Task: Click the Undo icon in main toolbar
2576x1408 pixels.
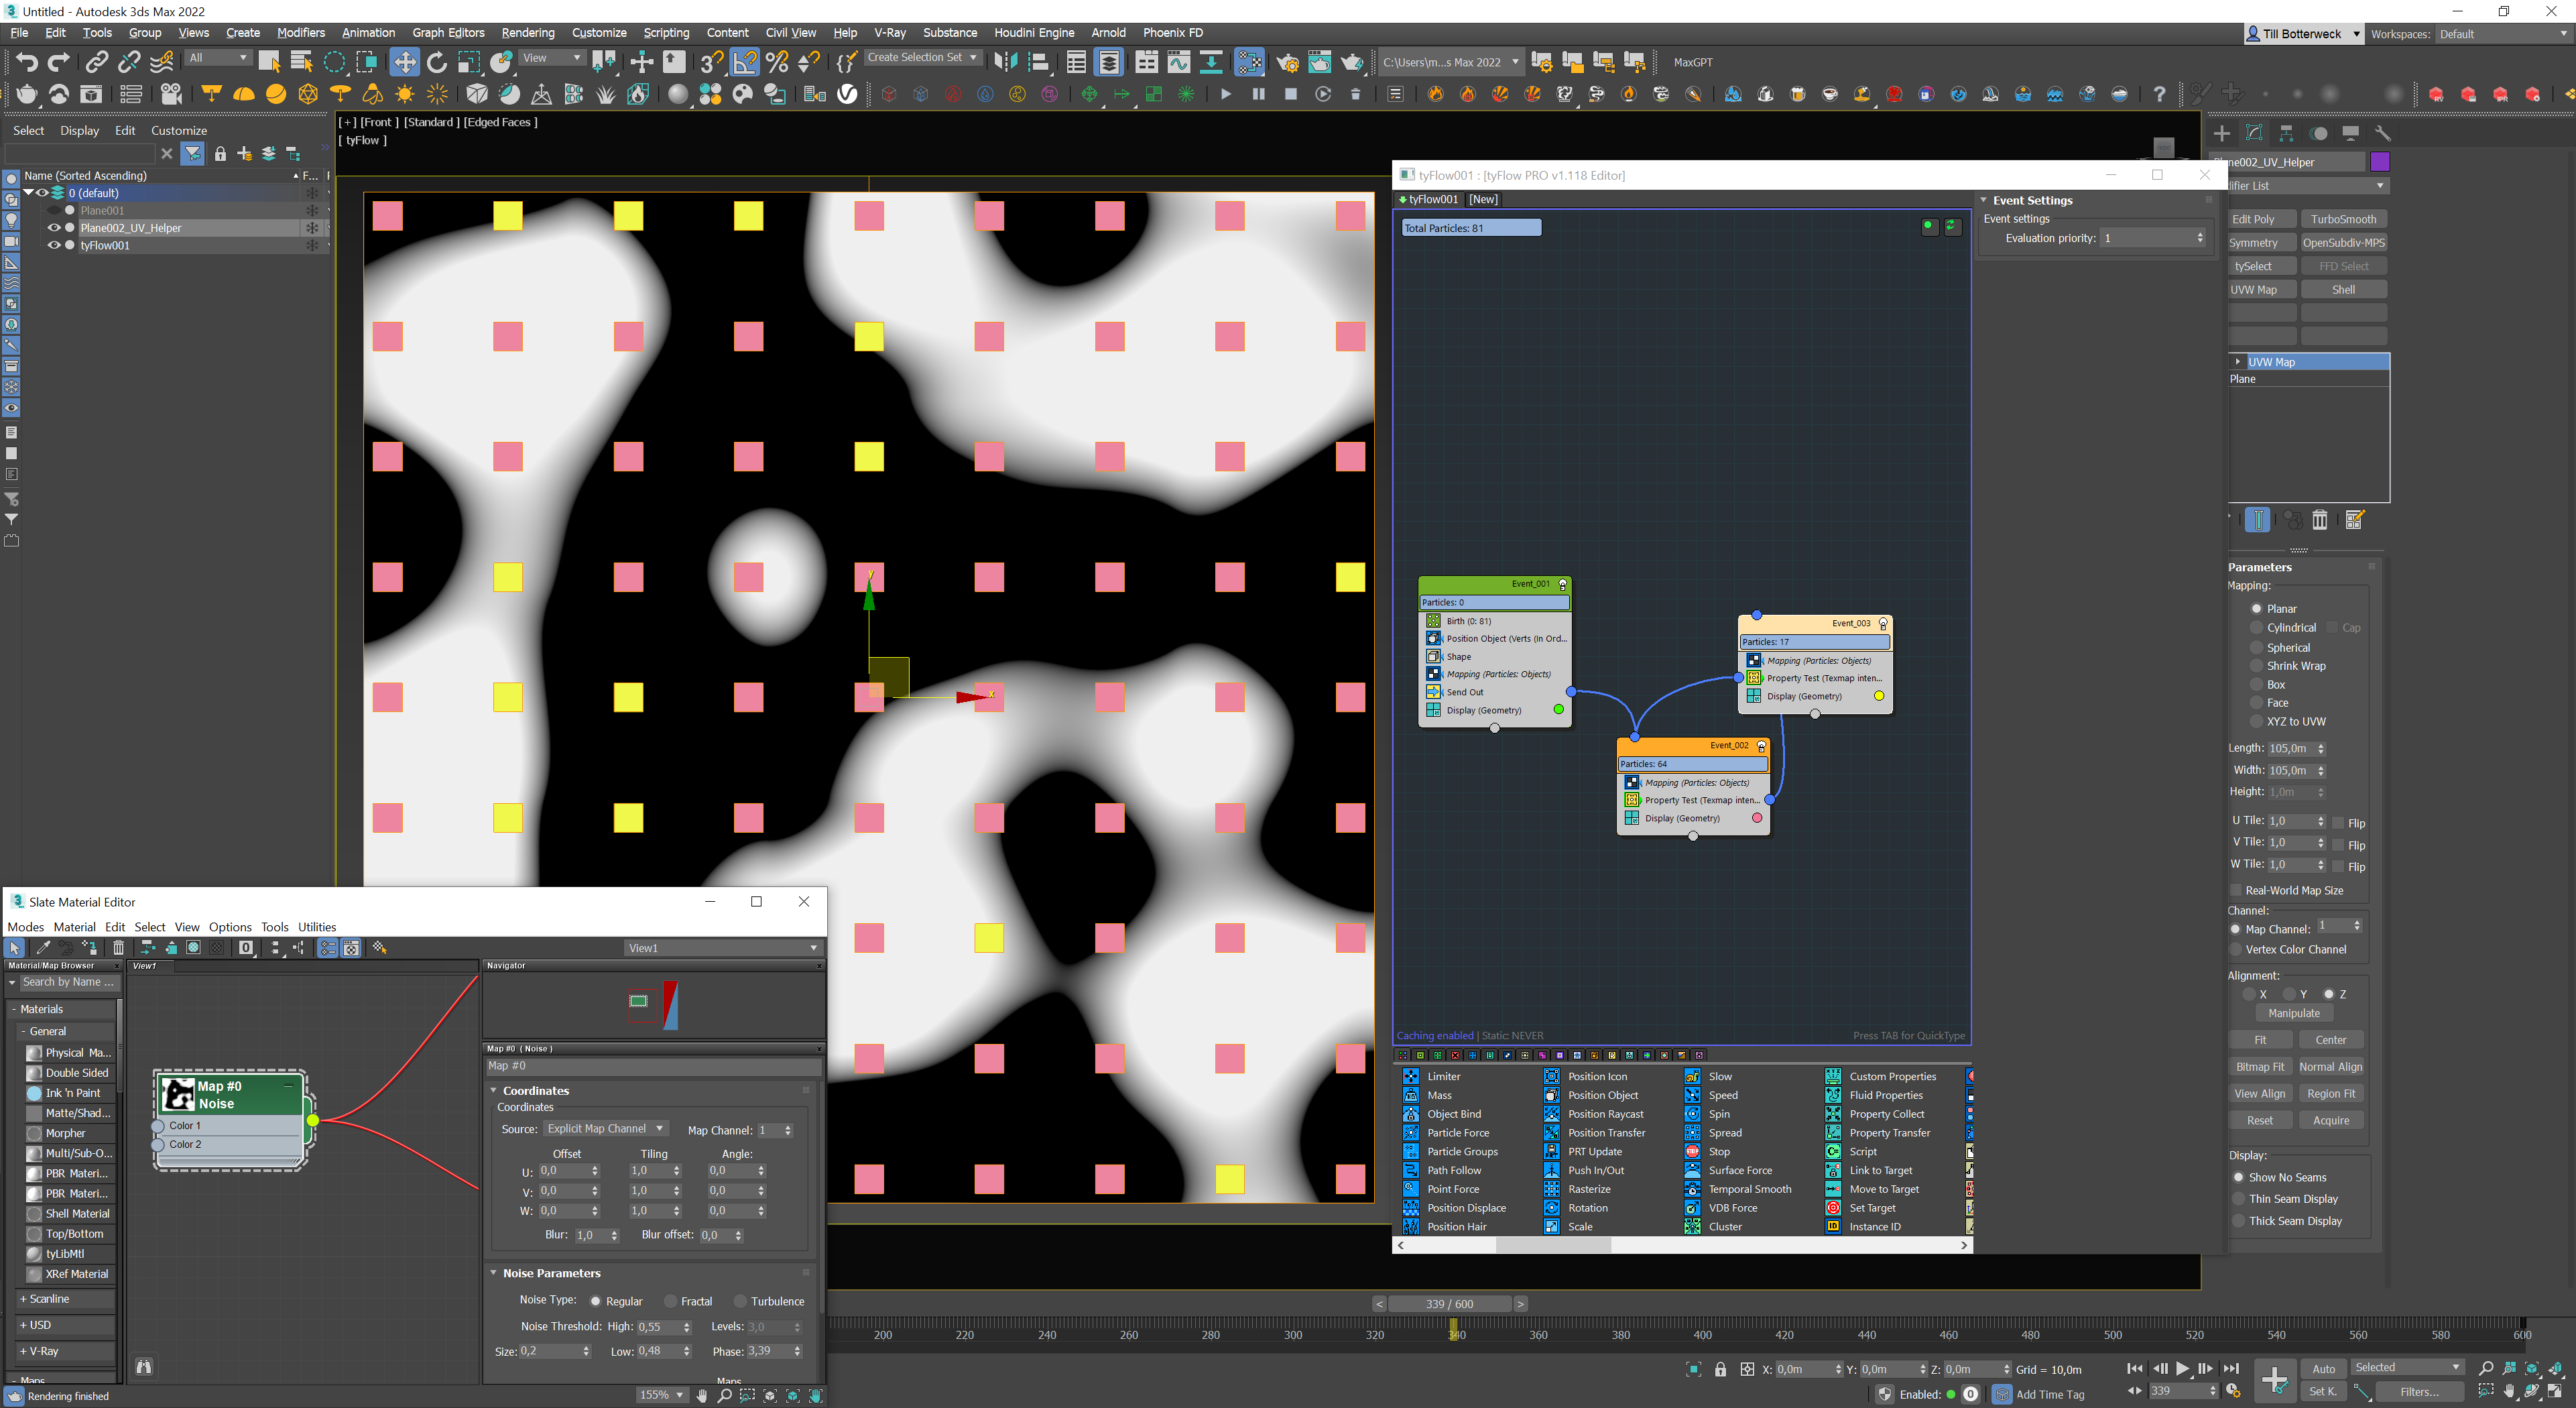Action: (27, 62)
